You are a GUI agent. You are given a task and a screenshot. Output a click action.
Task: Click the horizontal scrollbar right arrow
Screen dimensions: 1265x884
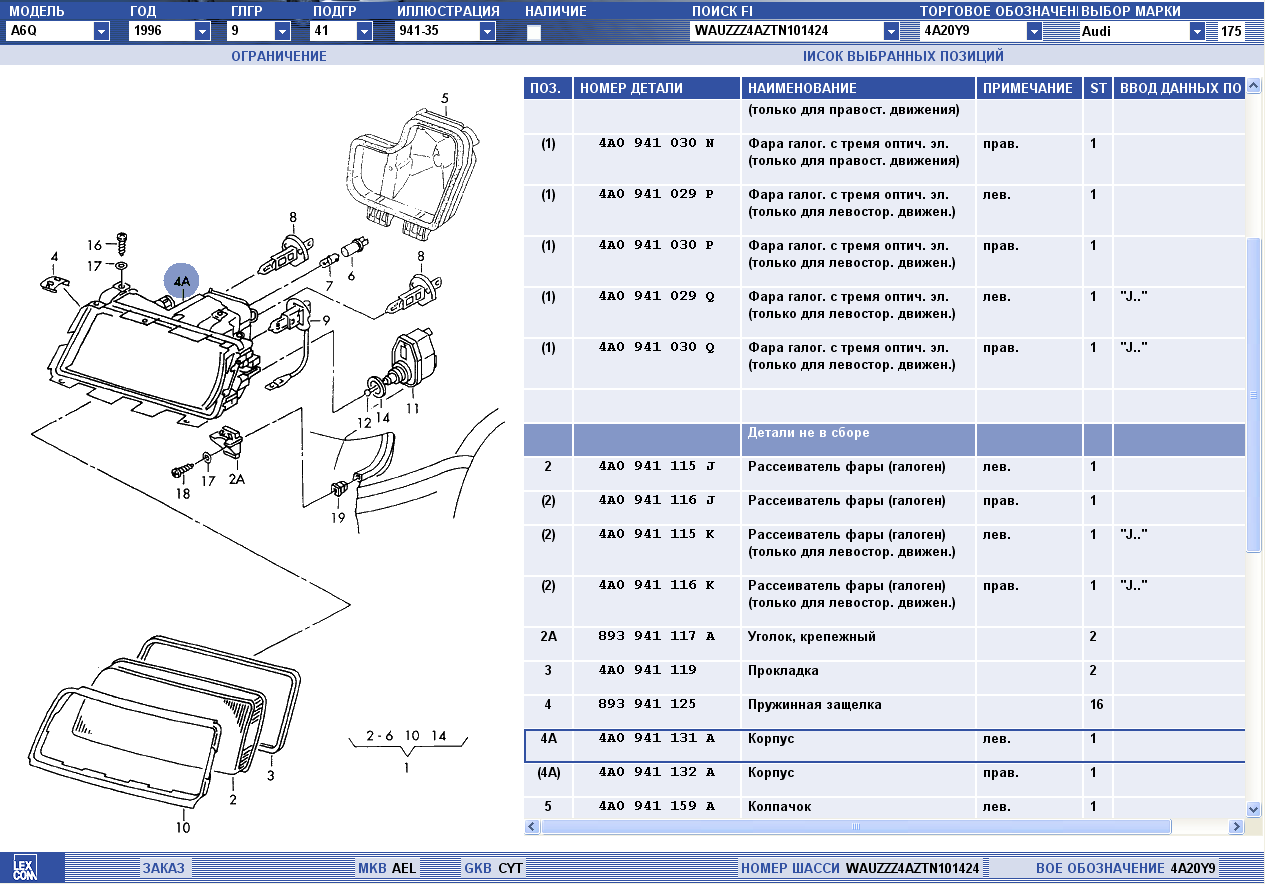[1237, 827]
